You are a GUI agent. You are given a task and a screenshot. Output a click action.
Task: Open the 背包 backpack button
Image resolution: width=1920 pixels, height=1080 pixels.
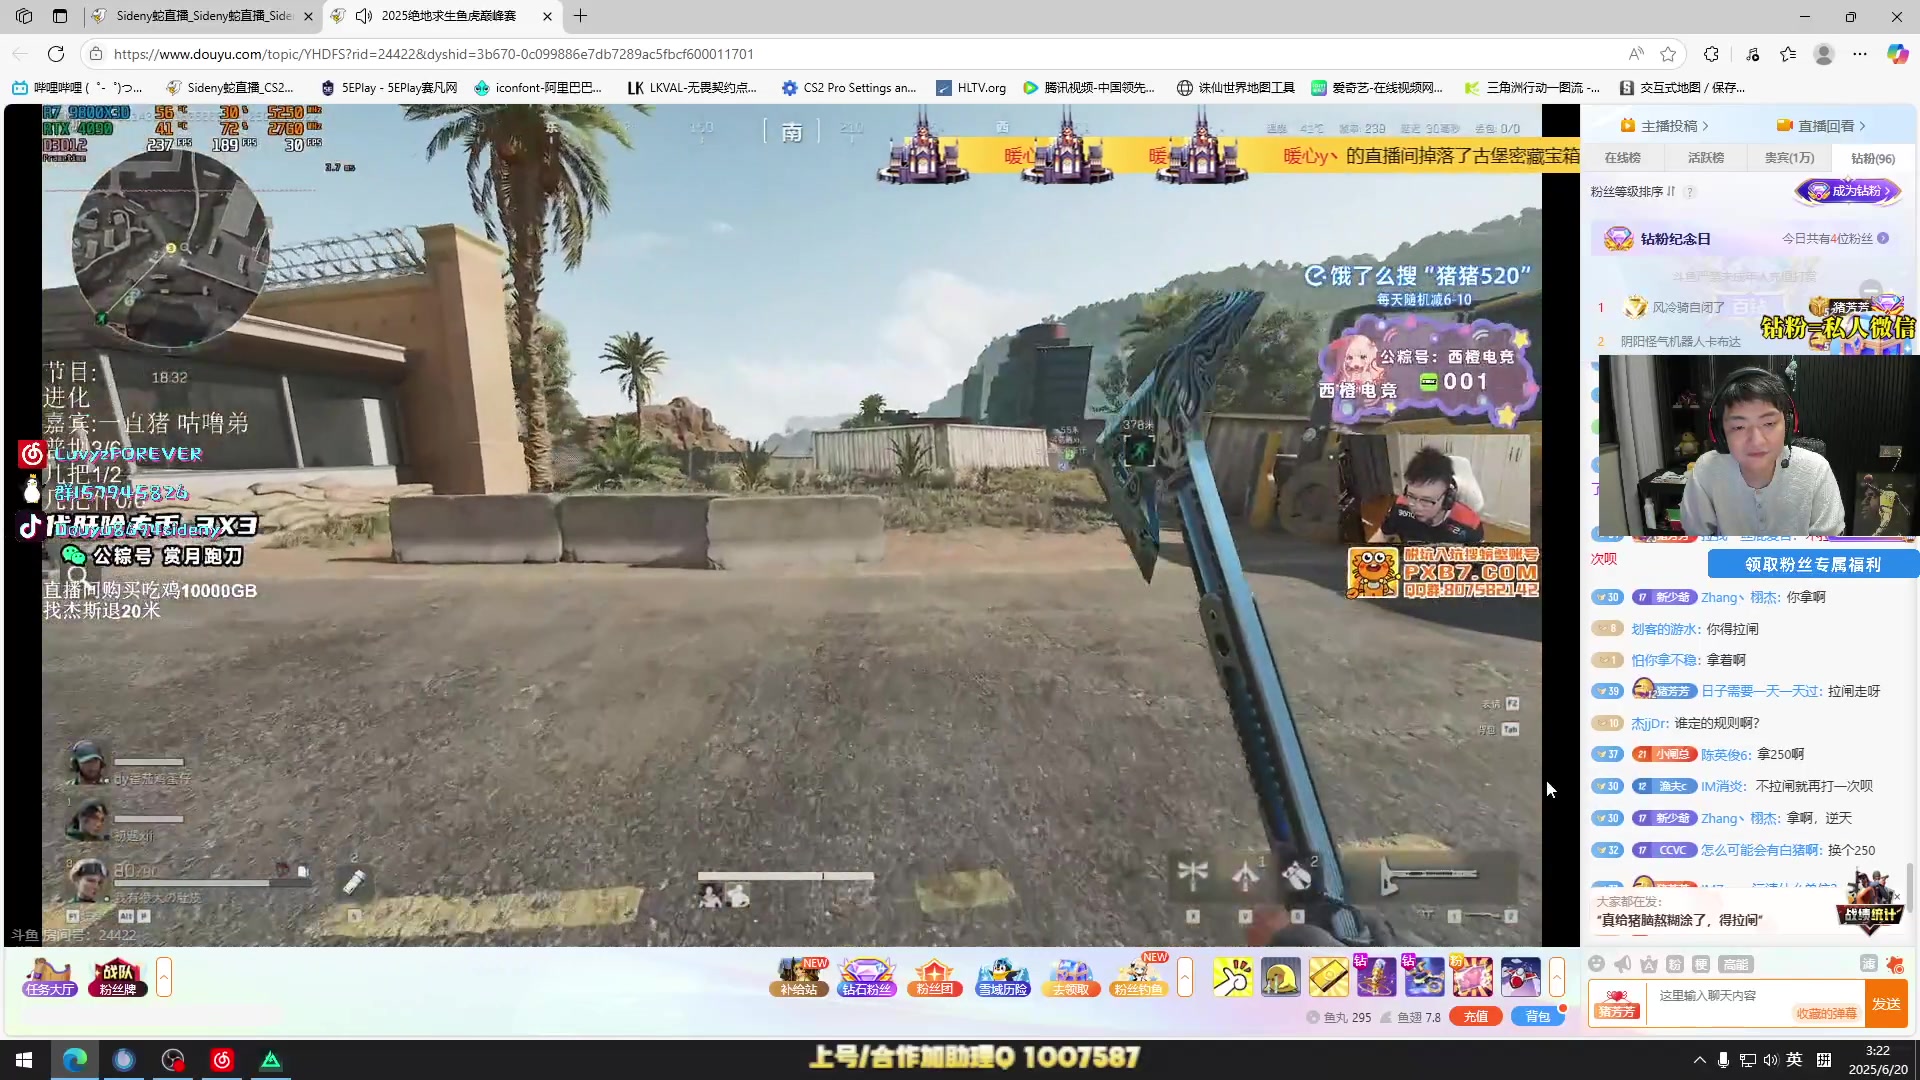(1538, 1017)
